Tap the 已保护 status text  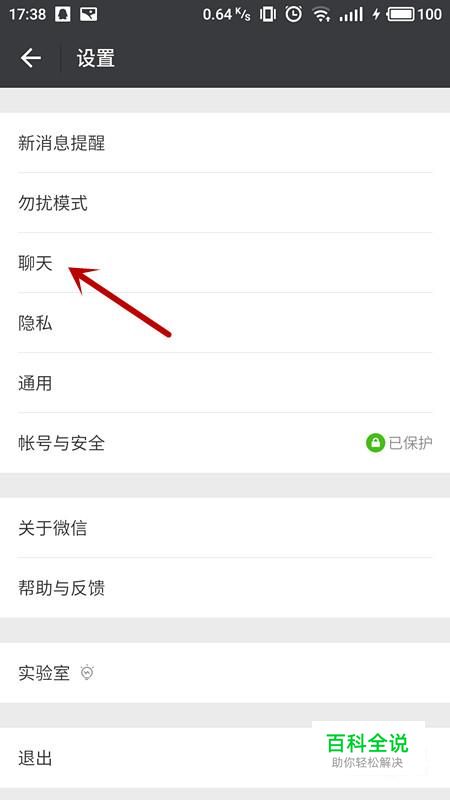pyautogui.click(x=411, y=443)
